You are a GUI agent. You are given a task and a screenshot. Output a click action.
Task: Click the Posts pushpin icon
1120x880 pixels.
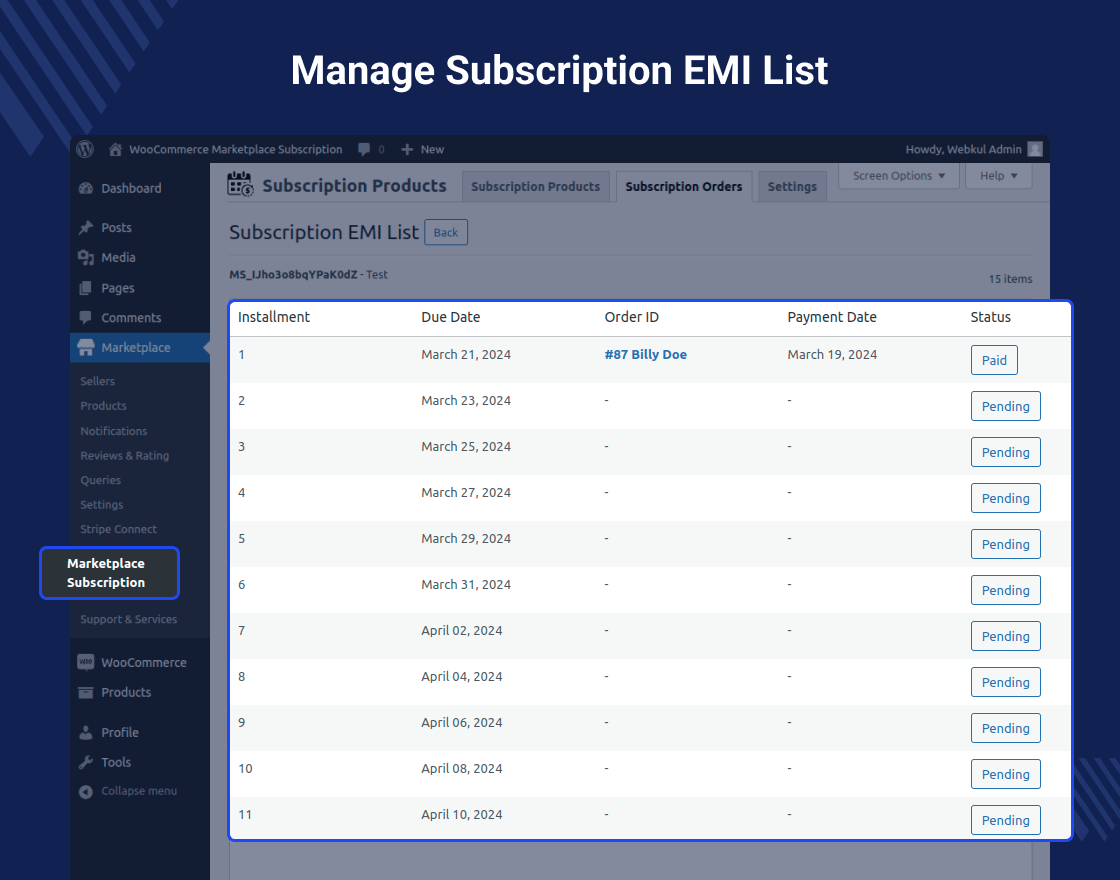(85, 227)
